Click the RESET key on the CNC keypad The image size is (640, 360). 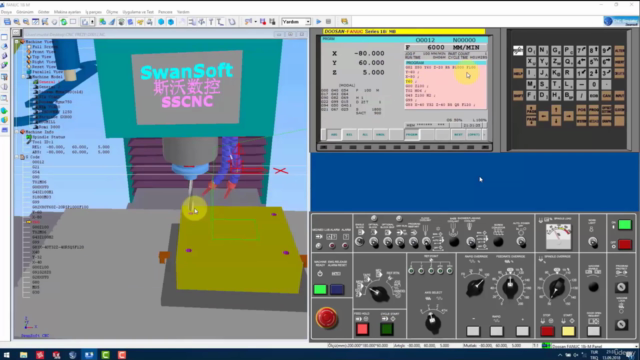tap(518, 51)
